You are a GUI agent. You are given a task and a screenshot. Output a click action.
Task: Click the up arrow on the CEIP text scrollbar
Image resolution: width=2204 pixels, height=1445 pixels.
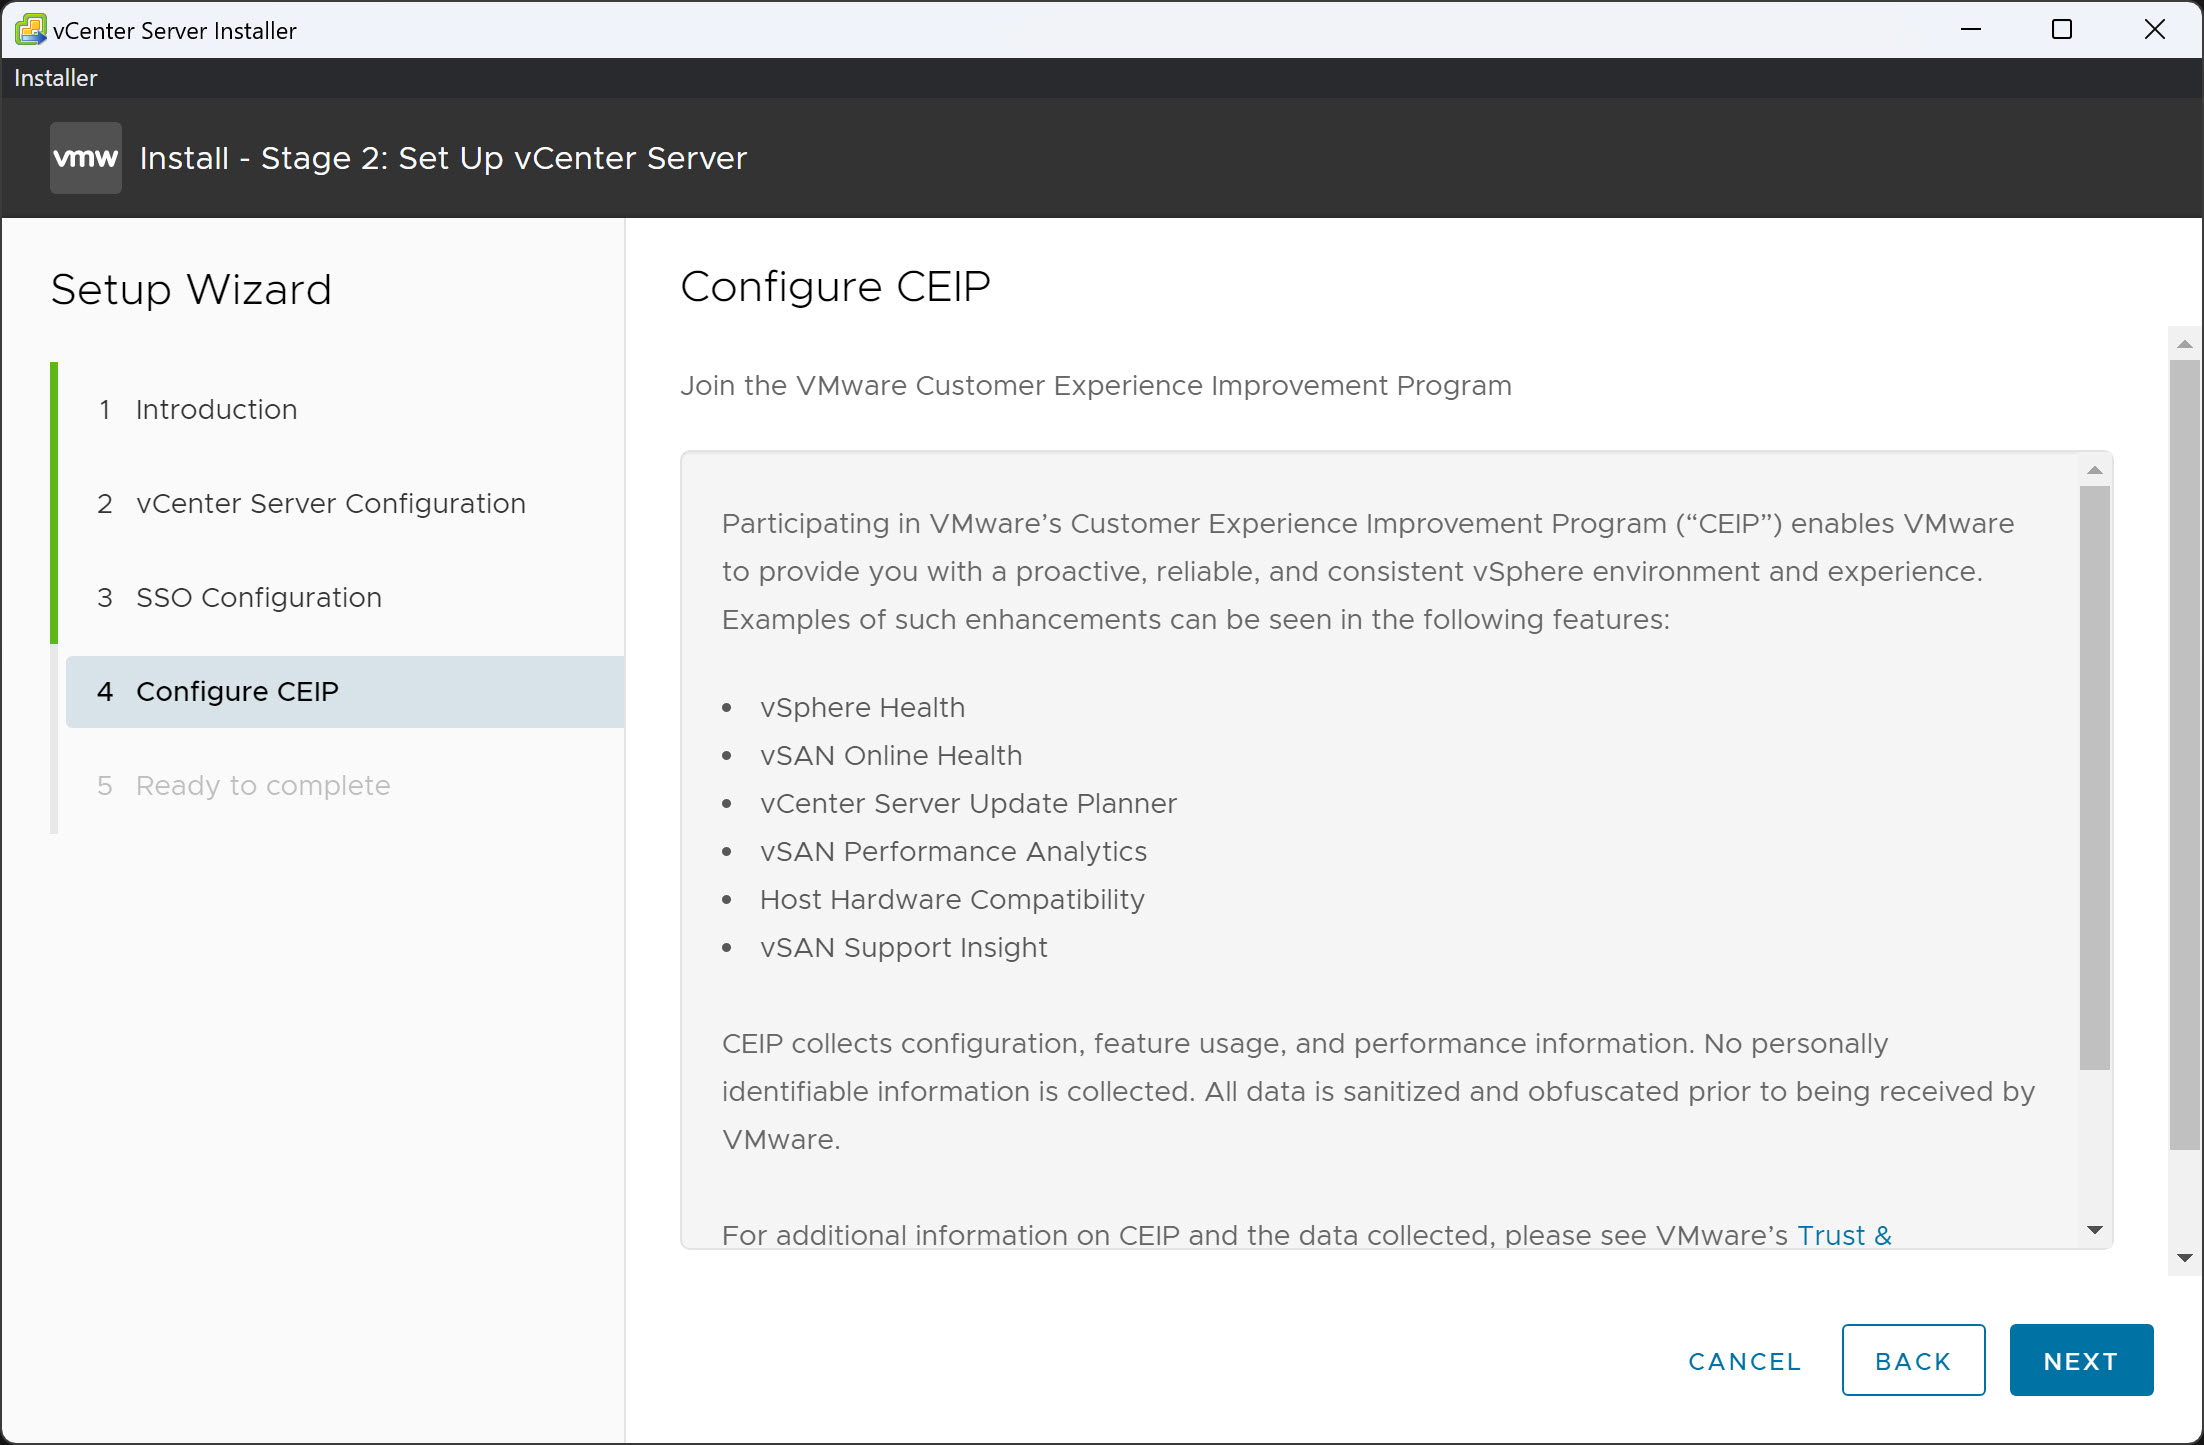(x=2092, y=468)
